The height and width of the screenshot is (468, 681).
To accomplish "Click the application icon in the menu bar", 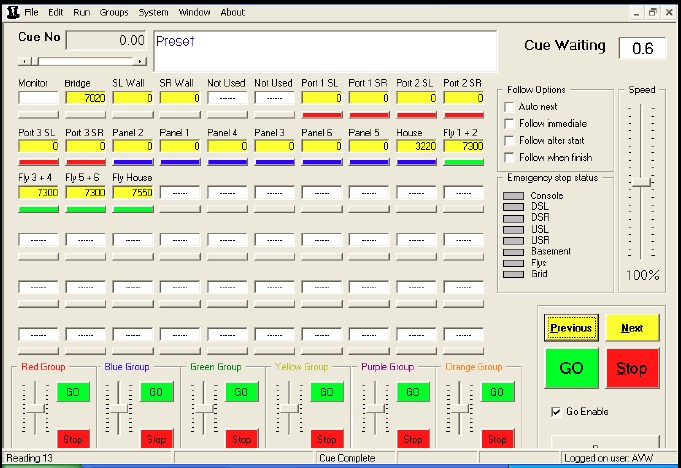I will coord(11,12).
